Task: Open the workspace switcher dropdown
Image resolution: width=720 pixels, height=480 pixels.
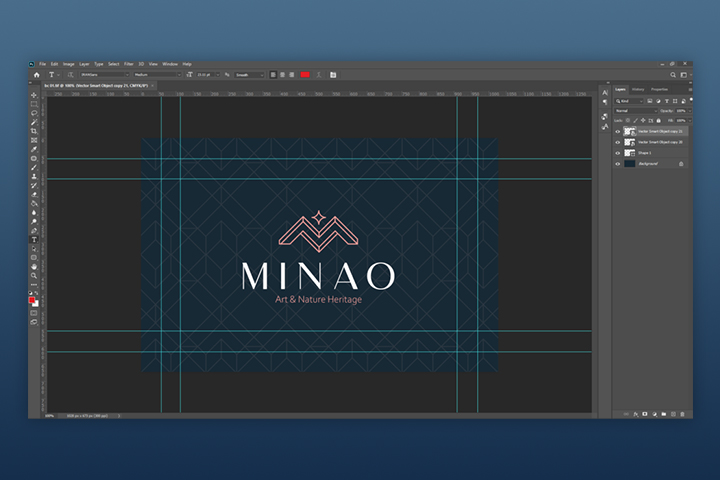Action: (x=685, y=74)
